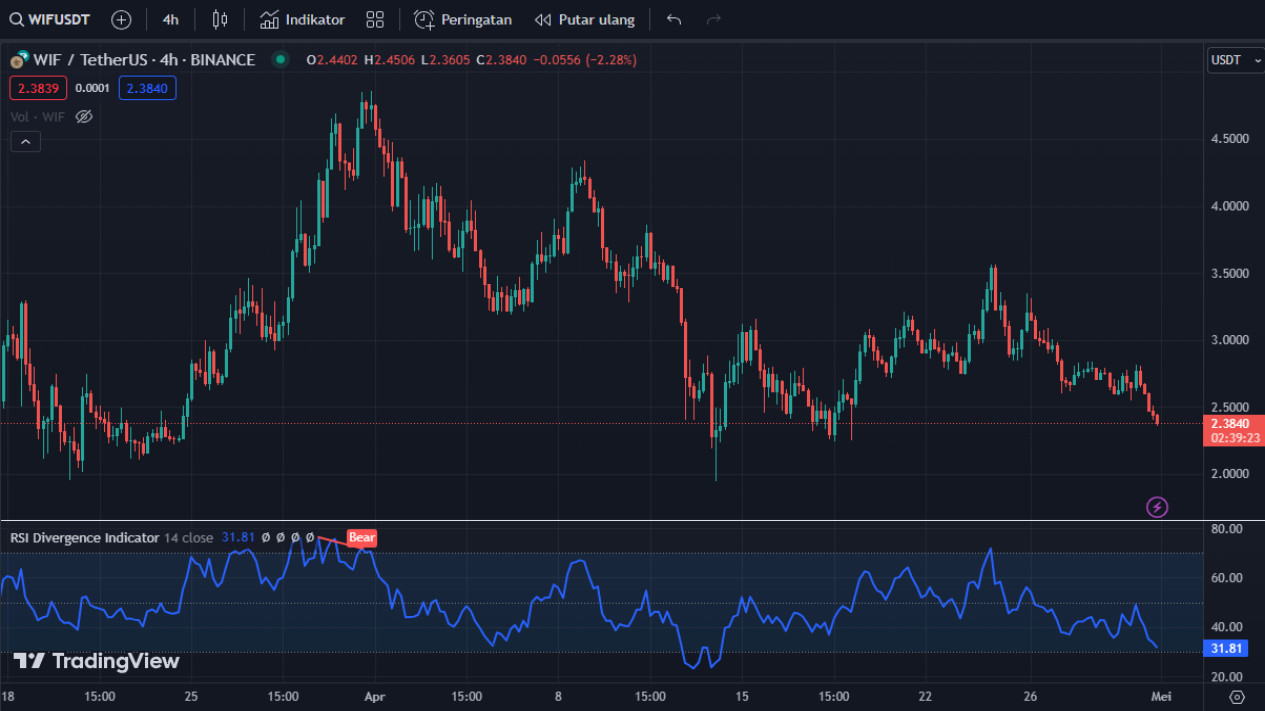Image resolution: width=1265 pixels, height=711 pixels.
Task: Click the purple lightning flash icon
Action: 1157,507
